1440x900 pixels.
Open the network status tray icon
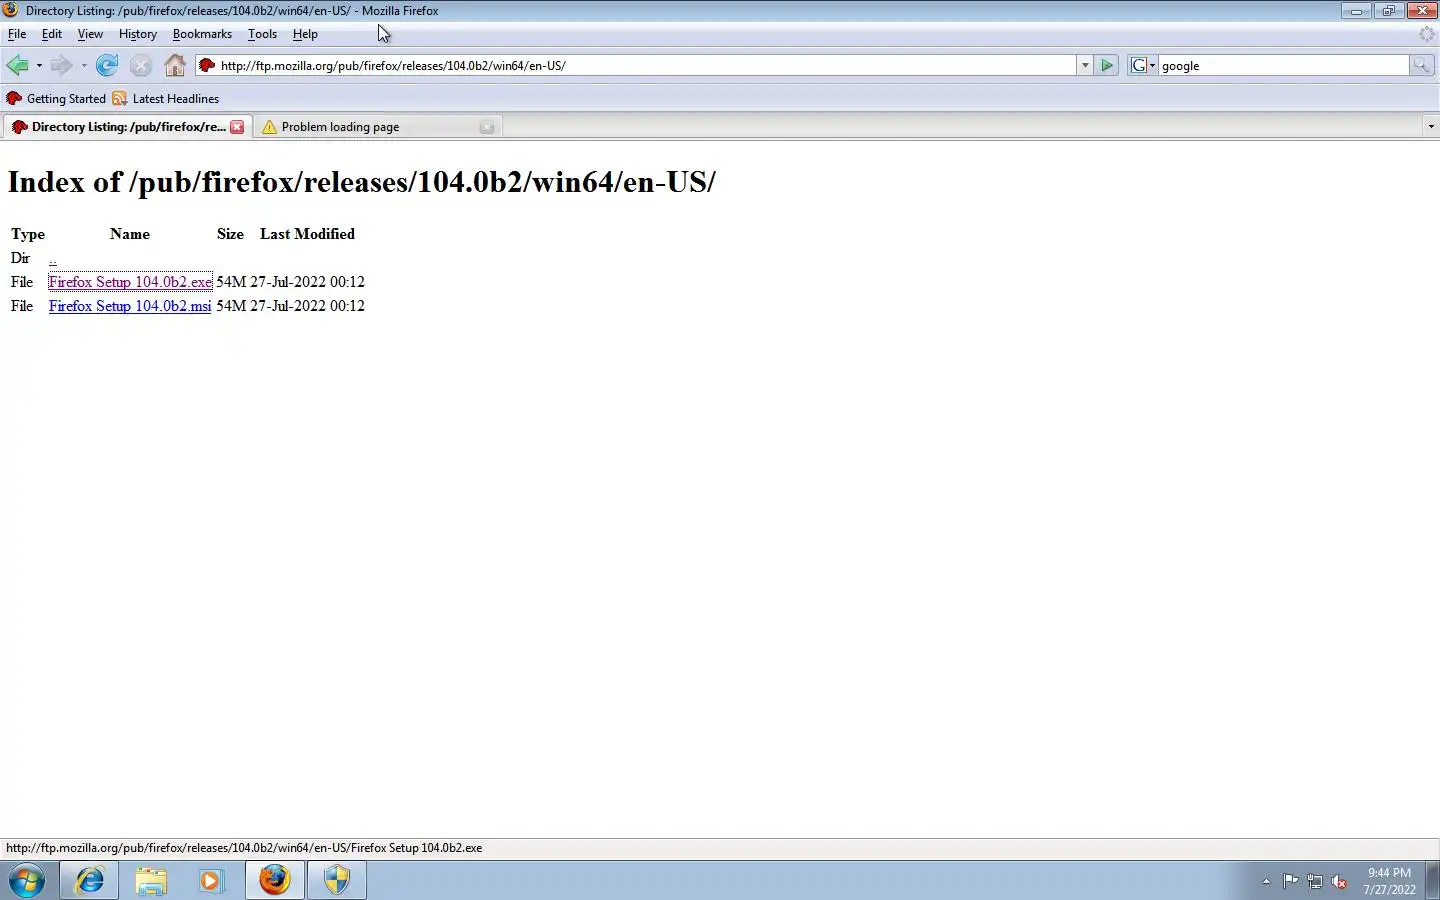[x=1315, y=881]
